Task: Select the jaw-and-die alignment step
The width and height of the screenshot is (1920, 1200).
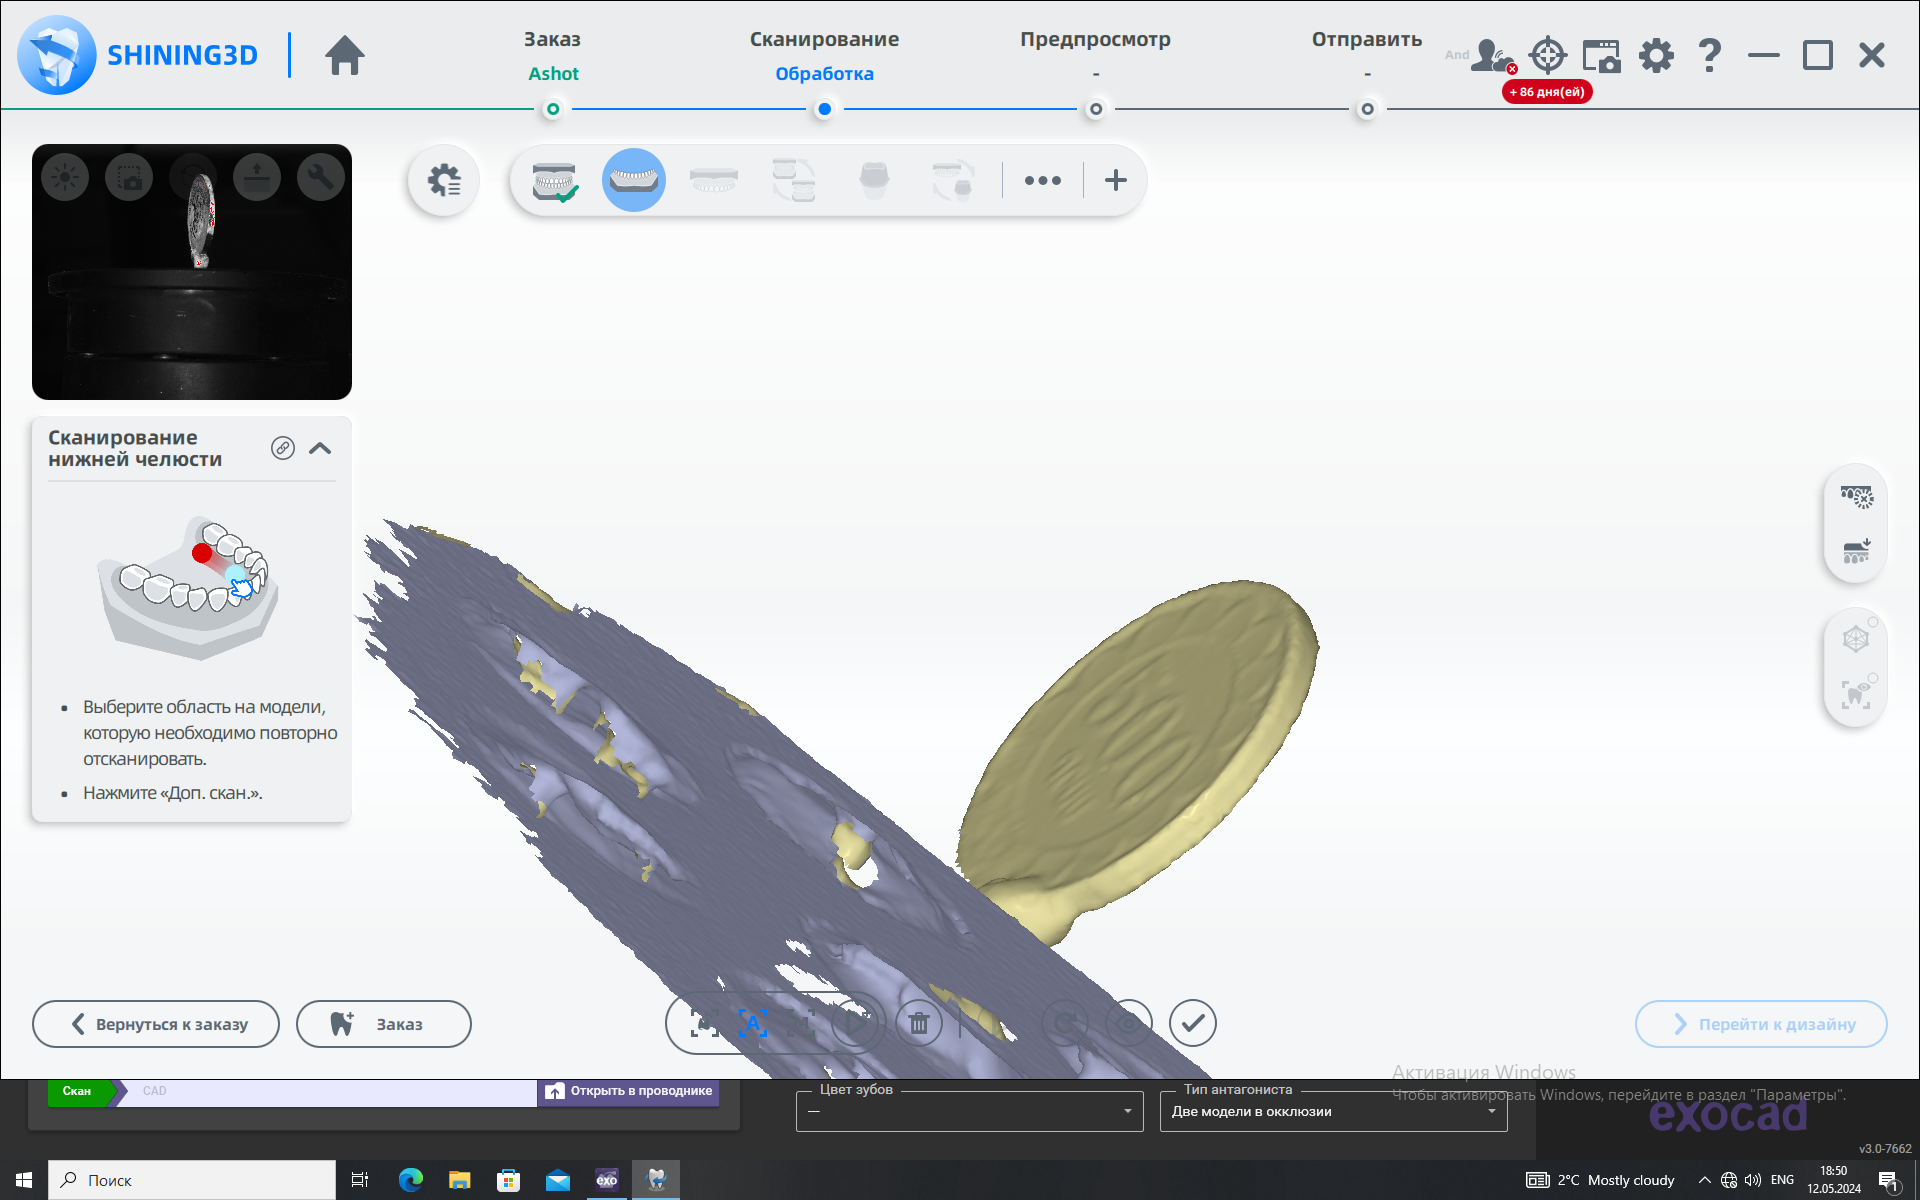Action: [953, 181]
